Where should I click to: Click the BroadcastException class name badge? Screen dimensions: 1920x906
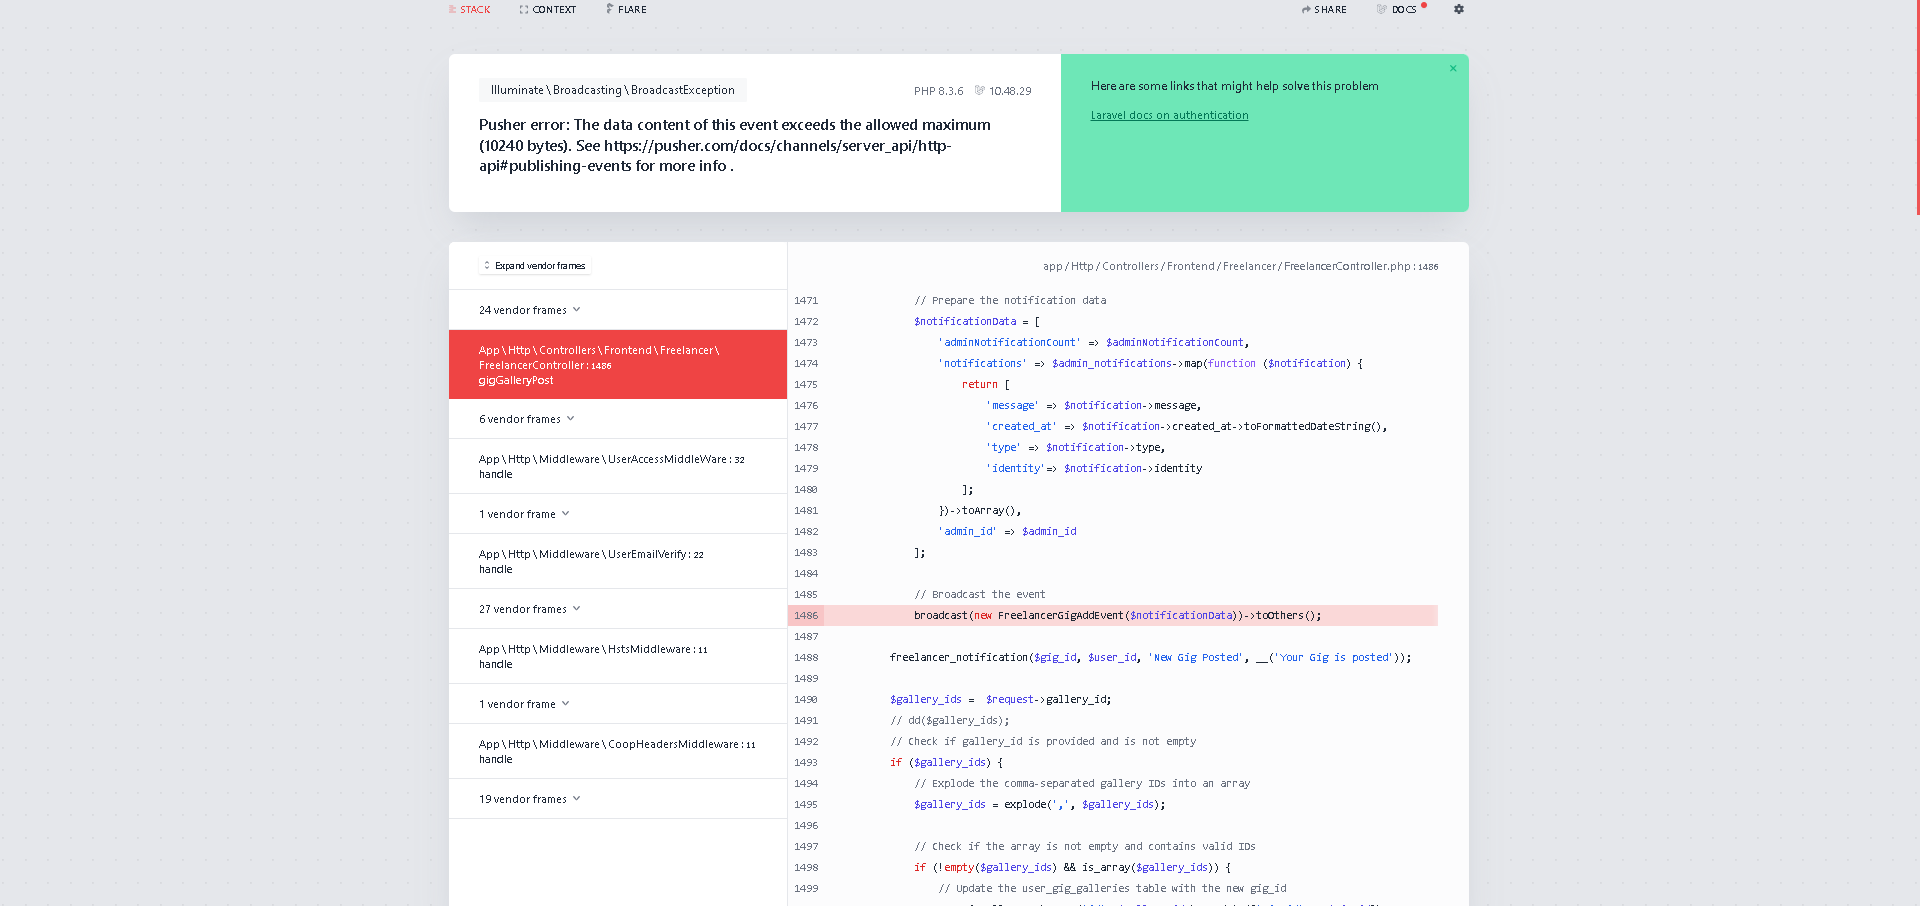tap(612, 90)
